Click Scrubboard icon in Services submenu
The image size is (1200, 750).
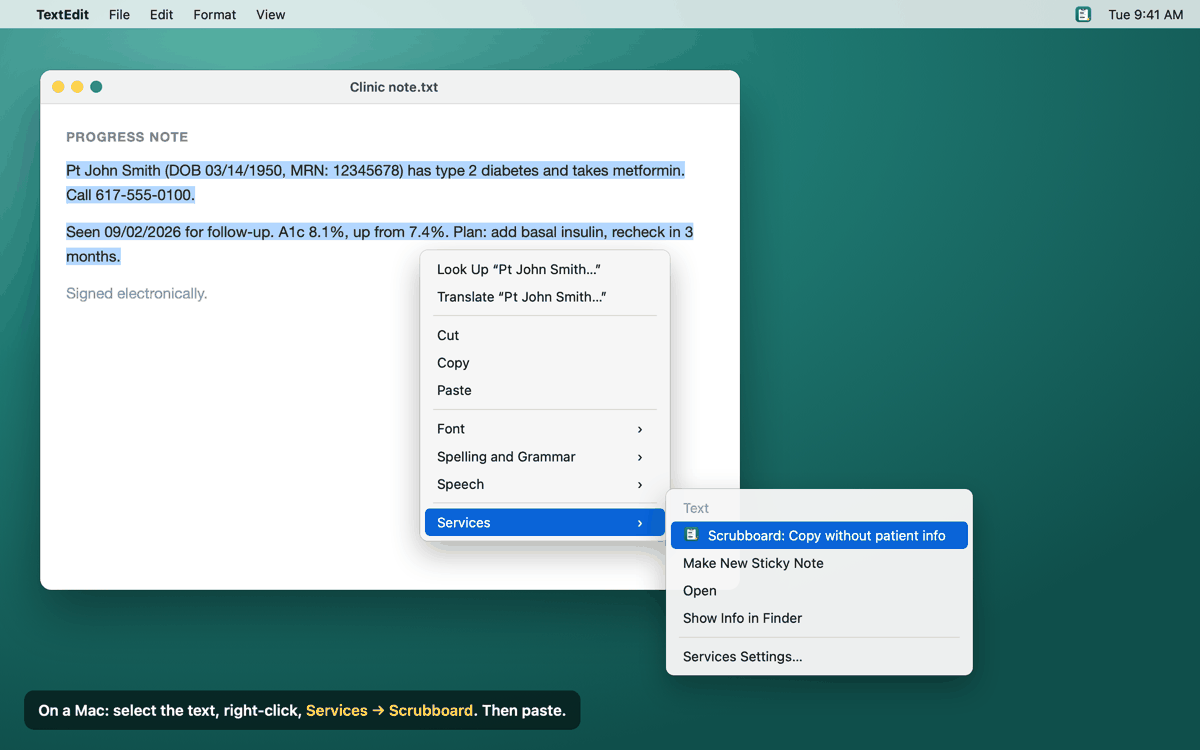pyautogui.click(x=691, y=535)
